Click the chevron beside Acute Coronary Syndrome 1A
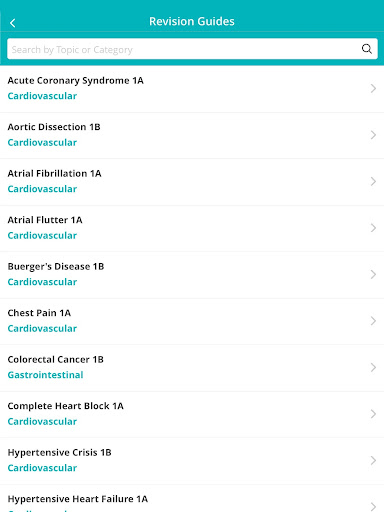This screenshot has height=512, width=384. coord(373,88)
